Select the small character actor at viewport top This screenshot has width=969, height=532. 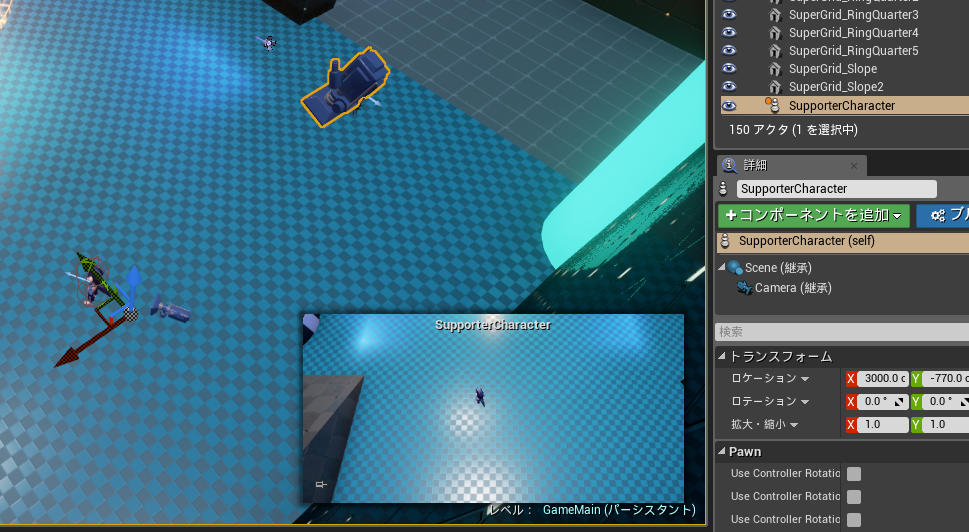pos(268,43)
